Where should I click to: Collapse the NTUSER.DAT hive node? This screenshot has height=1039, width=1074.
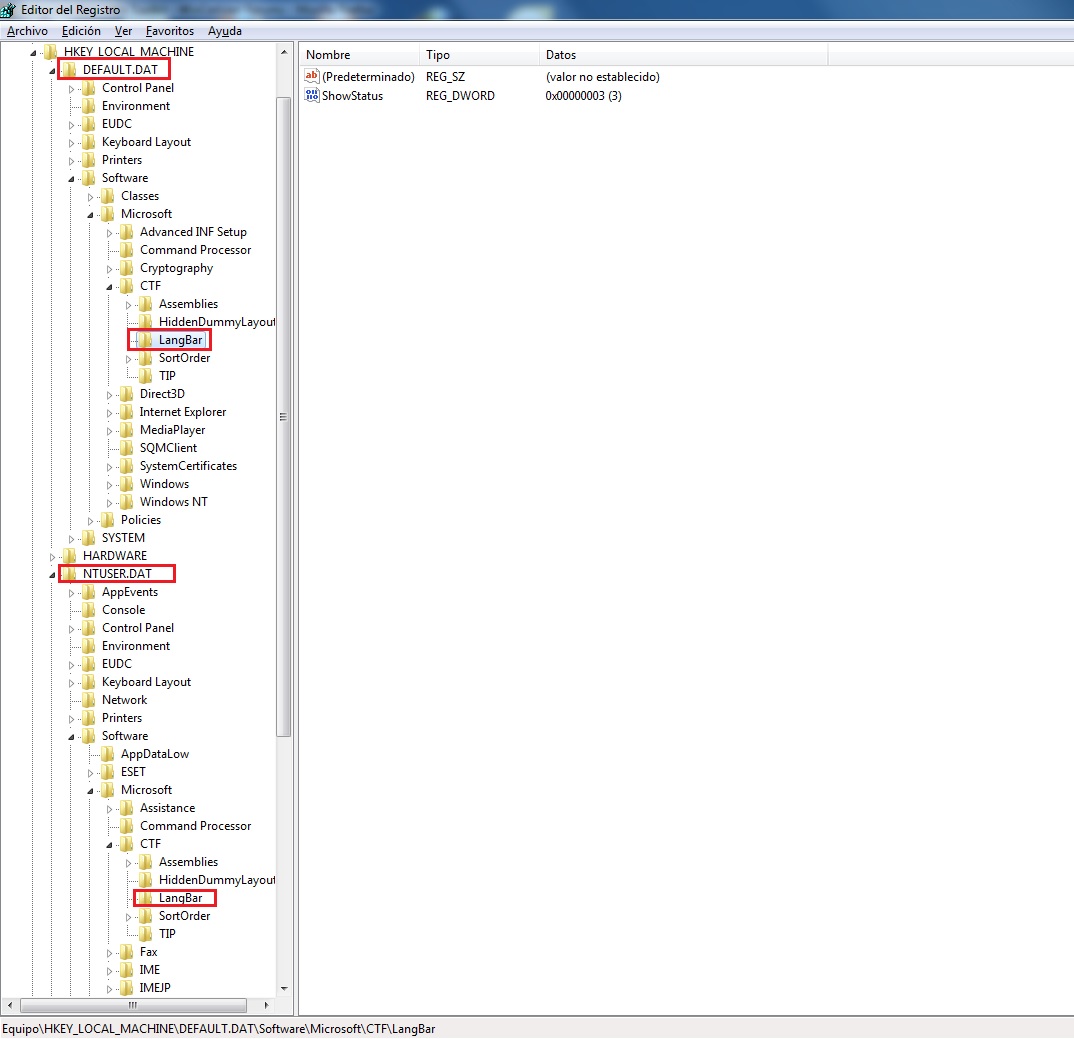click(52, 574)
